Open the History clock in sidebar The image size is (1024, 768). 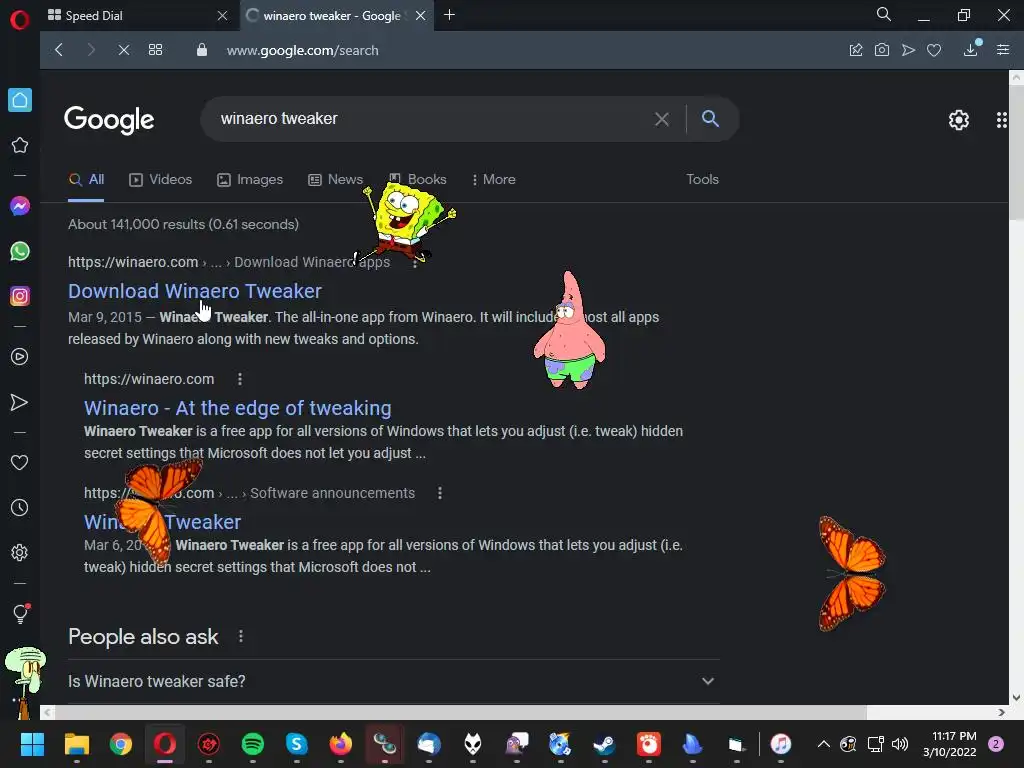pyautogui.click(x=20, y=507)
